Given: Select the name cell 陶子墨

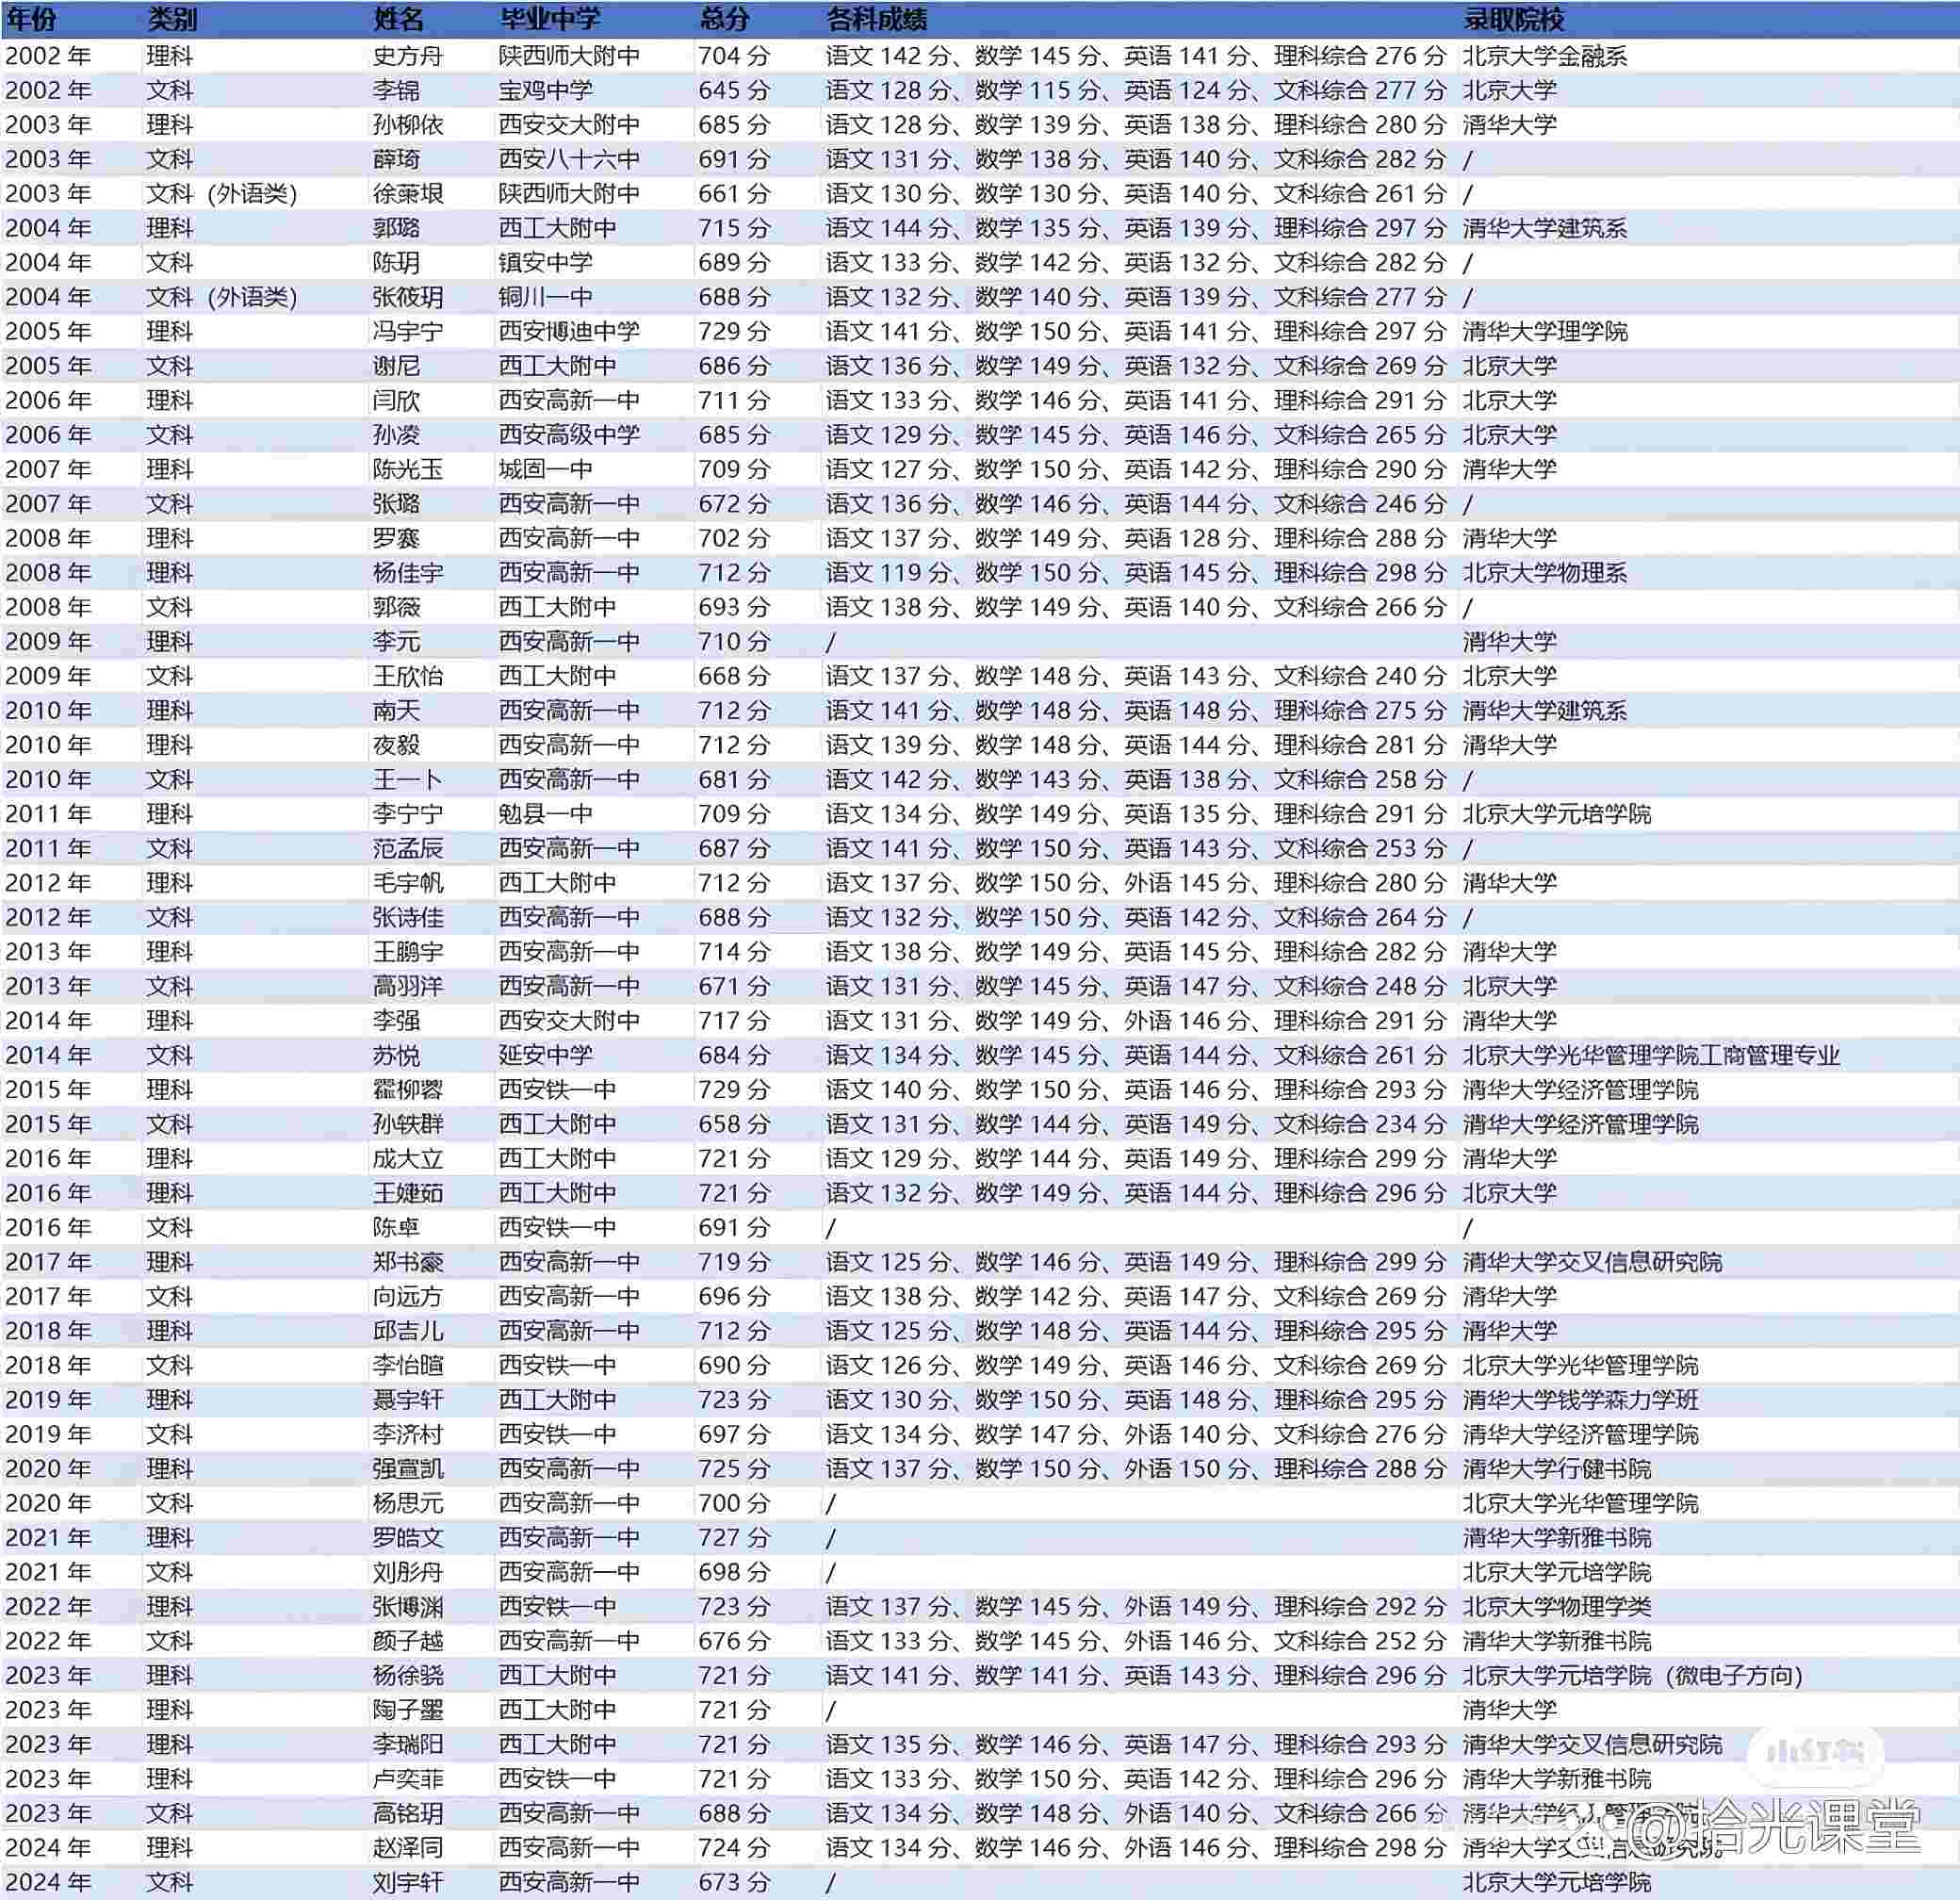Looking at the screenshot, I should click(x=408, y=1711).
